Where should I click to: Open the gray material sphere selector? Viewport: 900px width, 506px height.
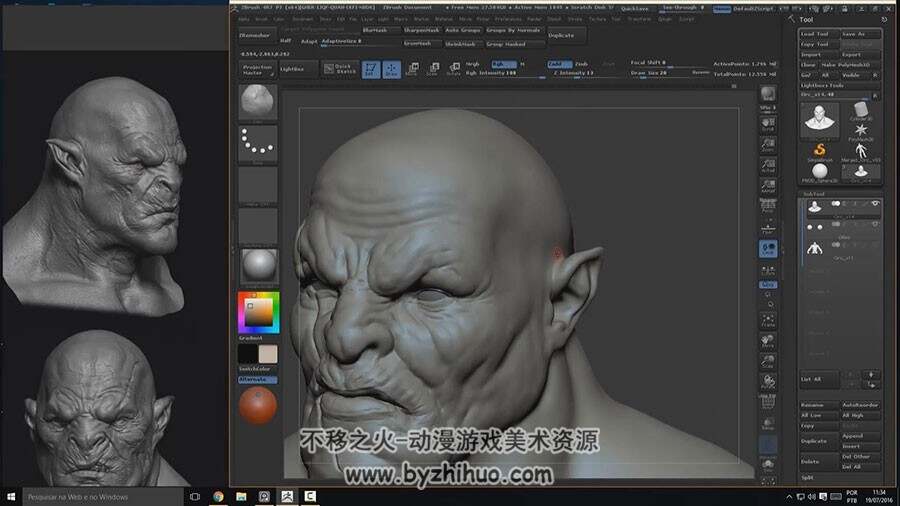pyautogui.click(x=258, y=266)
